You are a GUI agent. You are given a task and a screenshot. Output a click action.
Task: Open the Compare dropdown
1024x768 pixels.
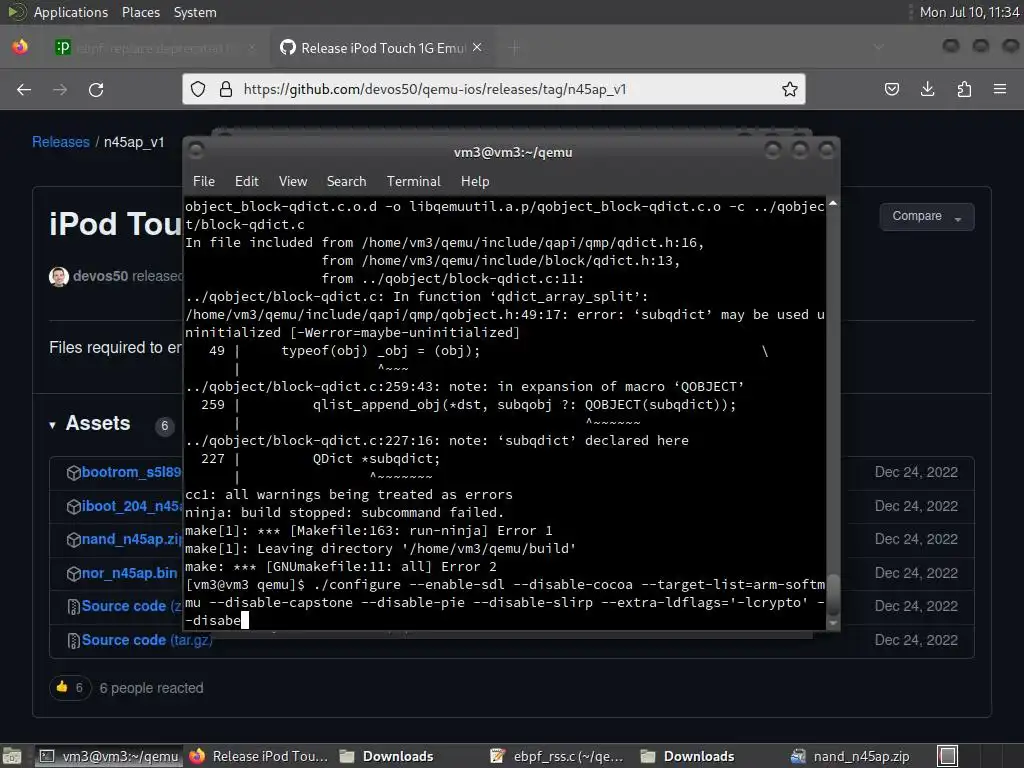(x=927, y=216)
